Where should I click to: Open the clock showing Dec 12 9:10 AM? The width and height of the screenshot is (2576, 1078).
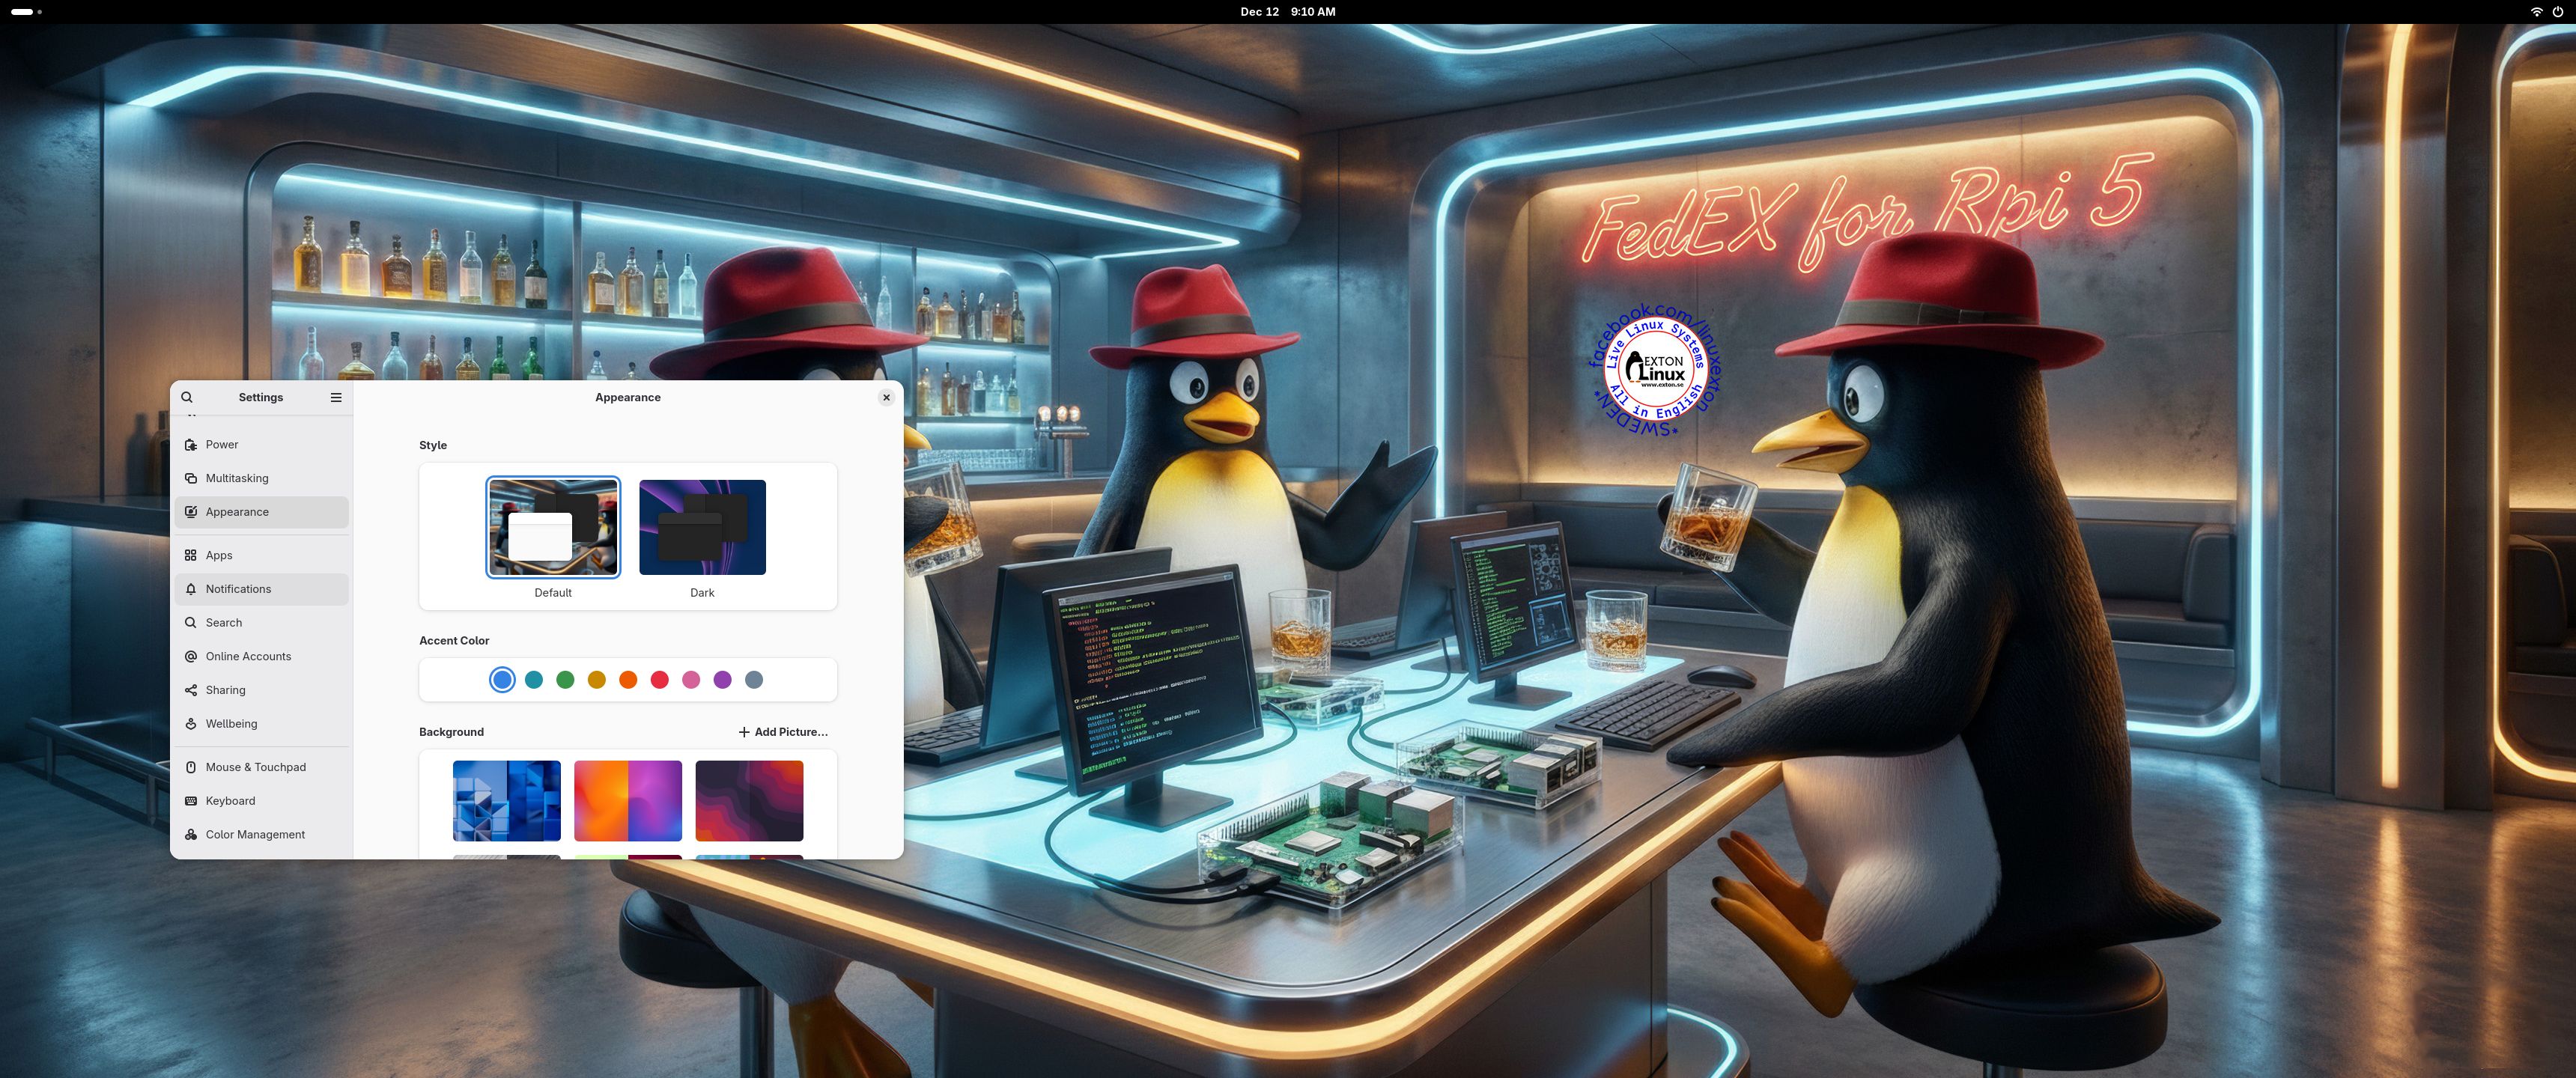pyautogui.click(x=1287, y=12)
